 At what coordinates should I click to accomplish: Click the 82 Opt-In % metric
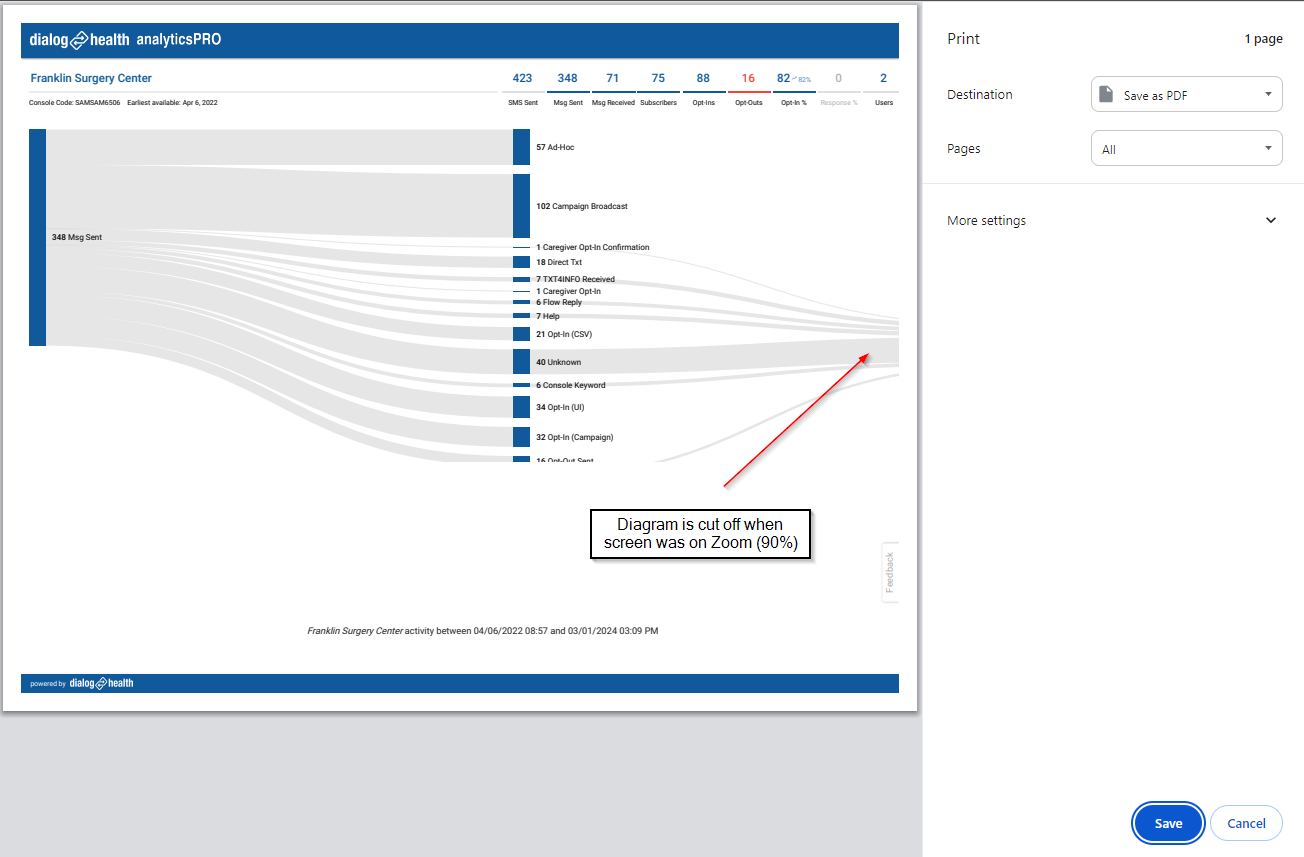(x=794, y=88)
